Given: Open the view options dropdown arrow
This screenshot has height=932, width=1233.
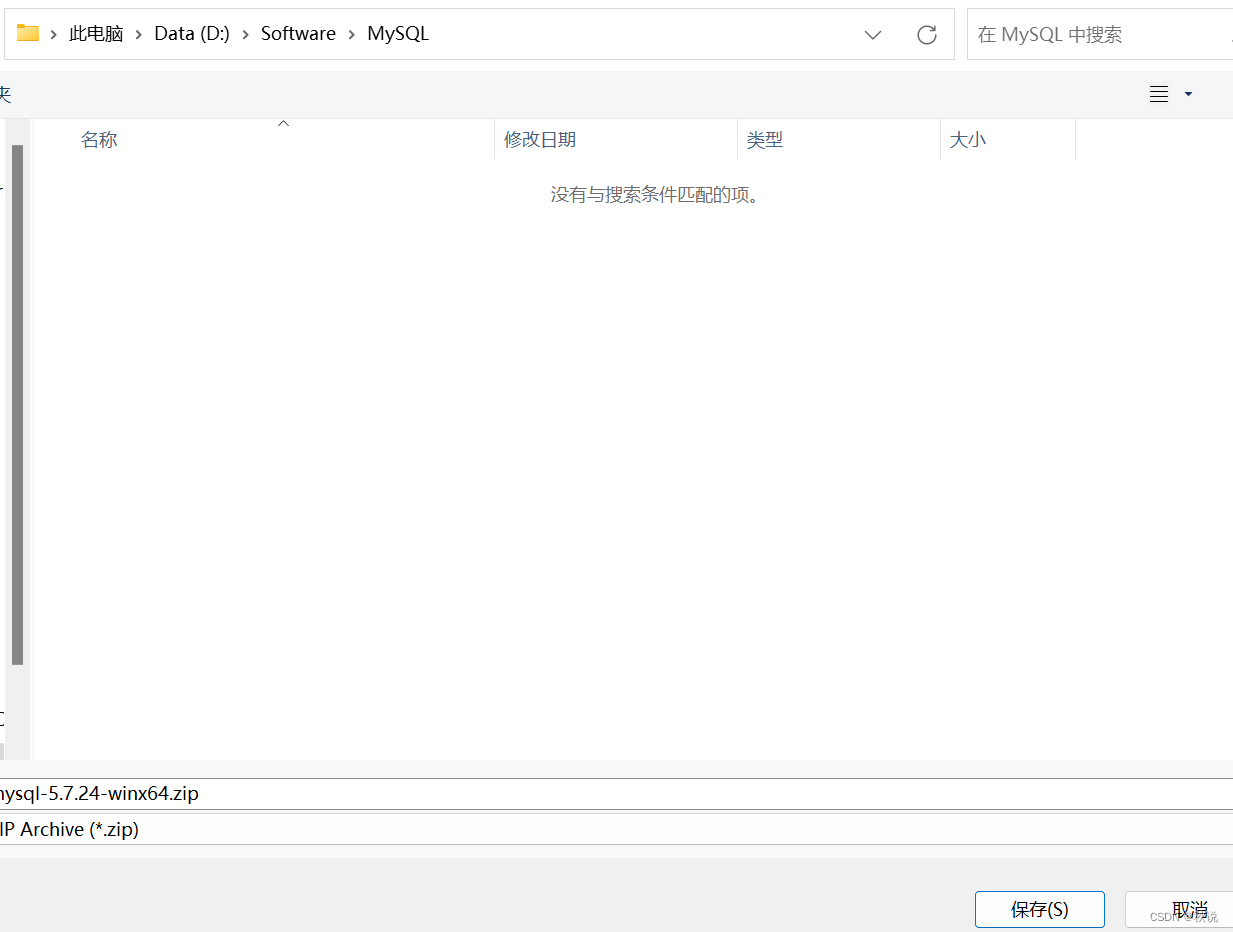Looking at the screenshot, I should 1188,94.
